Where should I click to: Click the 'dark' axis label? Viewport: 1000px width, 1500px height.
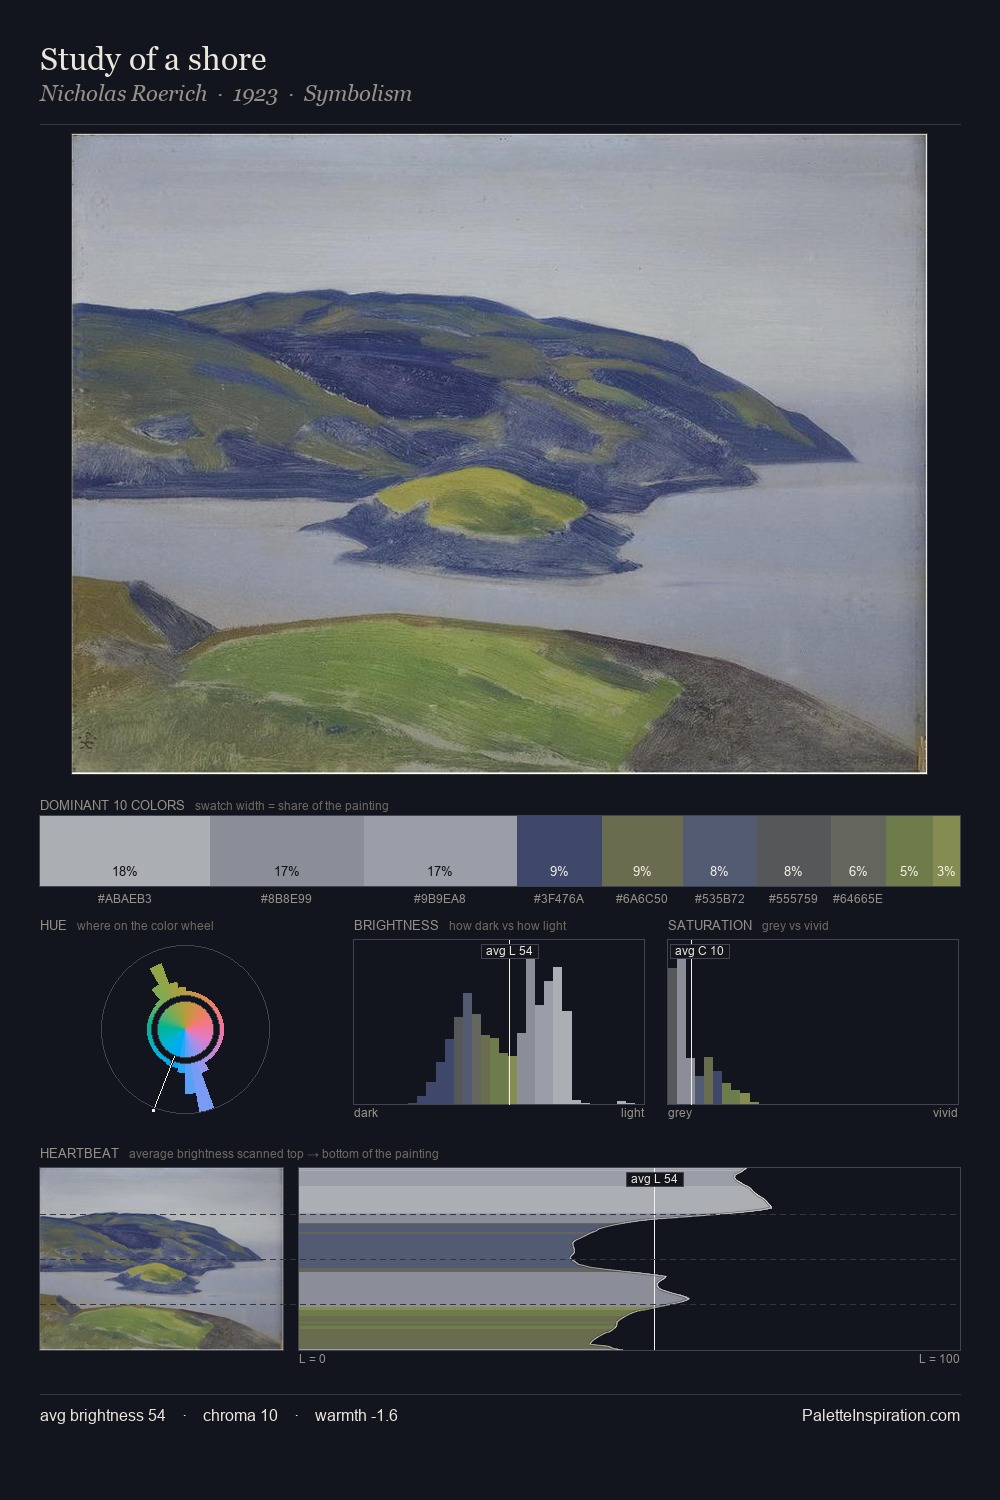point(366,1113)
